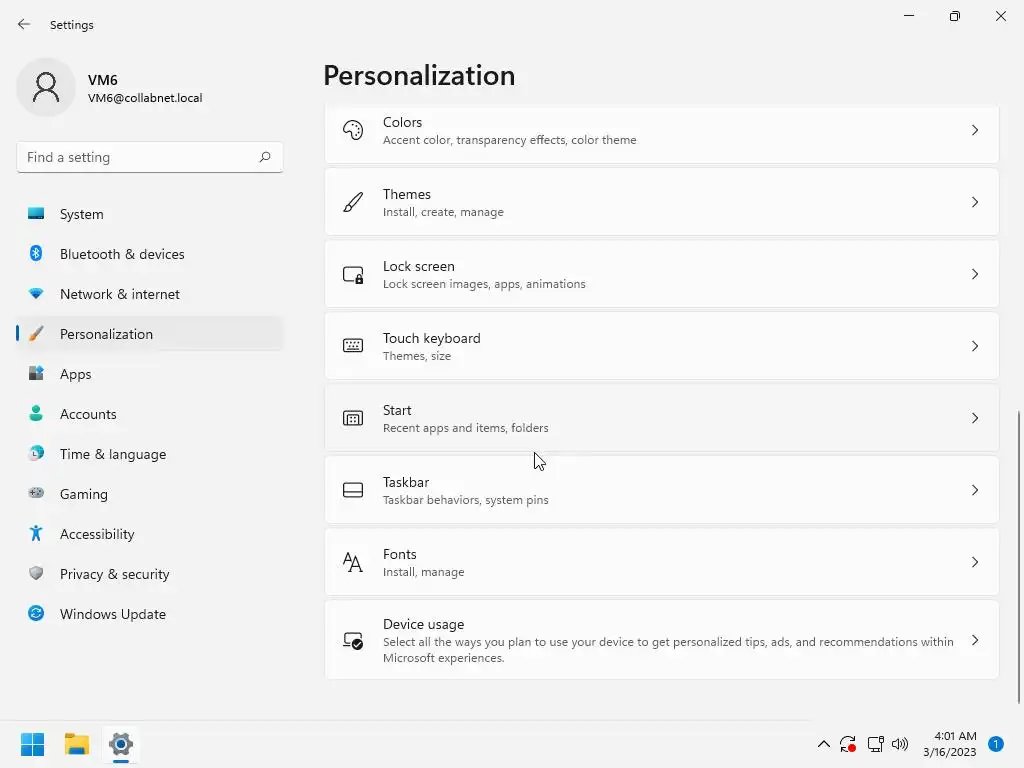
Task: Go to Time & language section
Action: coord(112,454)
